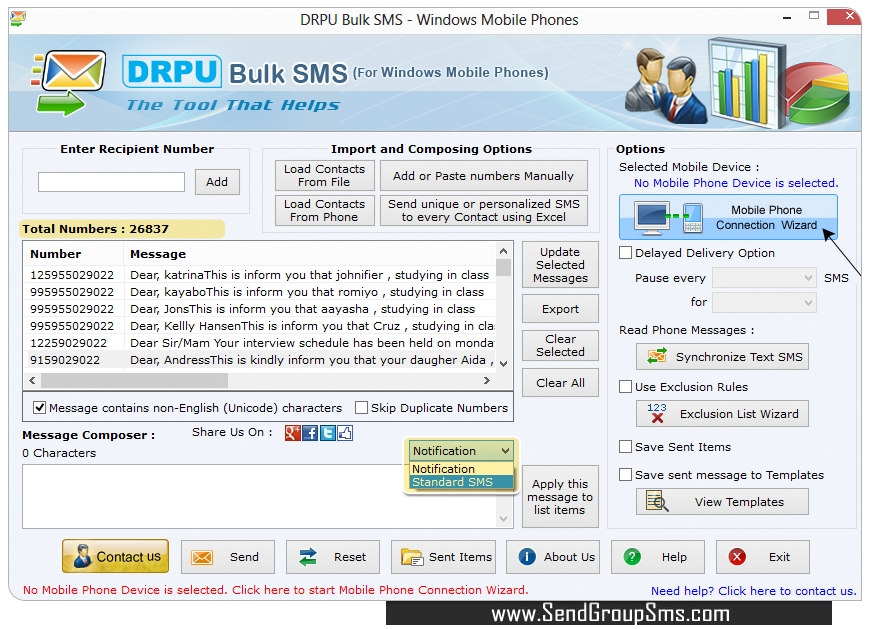Click the horizontal scrollbar right arrow
The height and width of the screenshot is (629, 870).
click(x=487, y=381)
